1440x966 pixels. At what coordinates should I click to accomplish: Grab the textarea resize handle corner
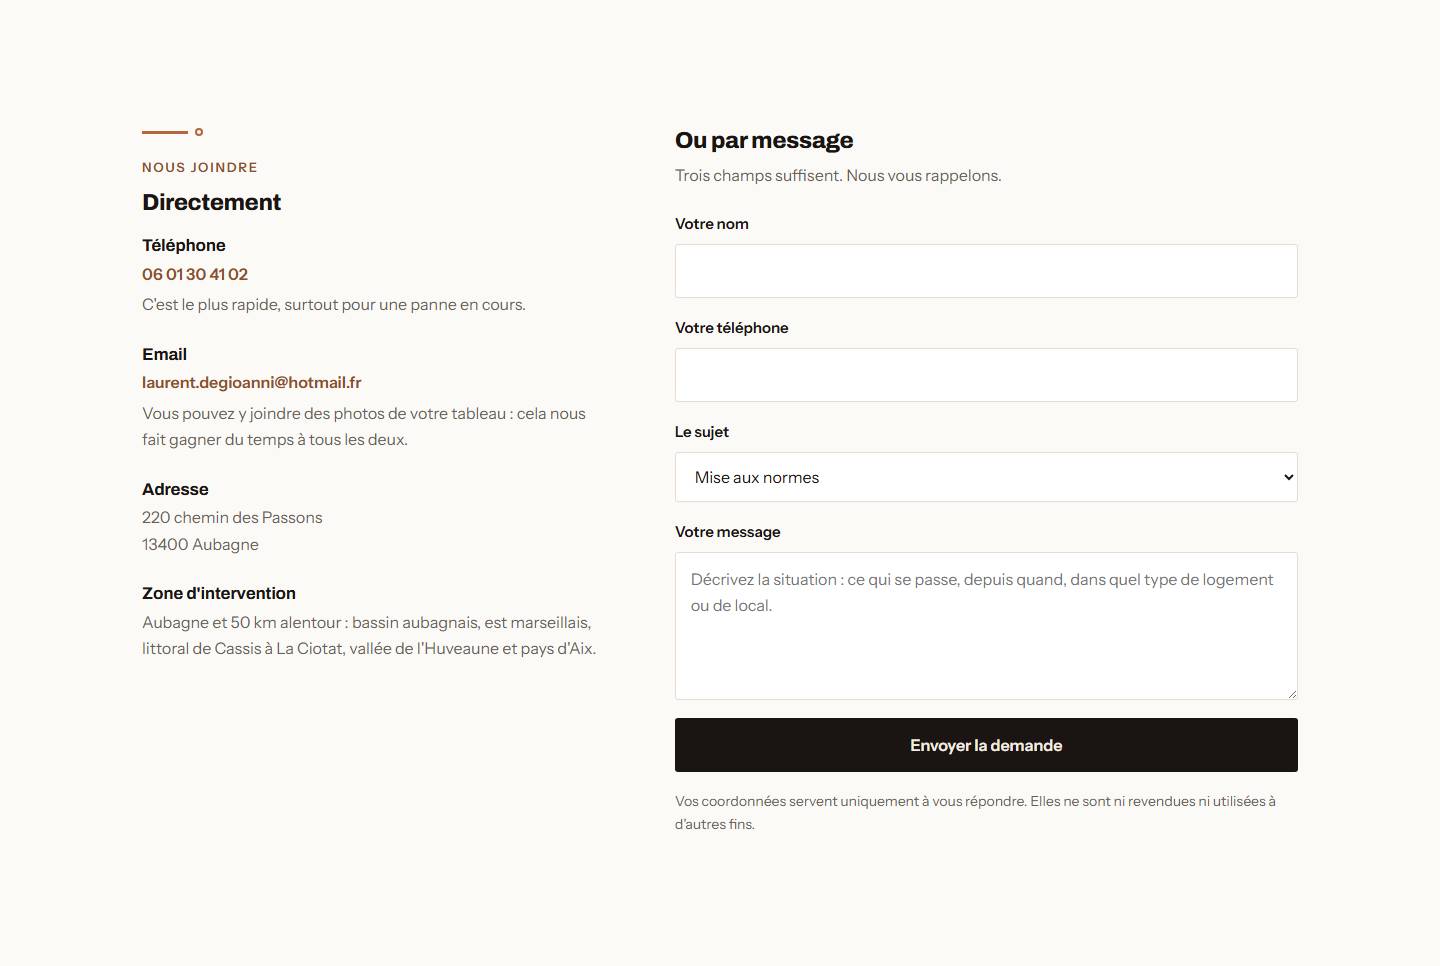[1292, 693]
